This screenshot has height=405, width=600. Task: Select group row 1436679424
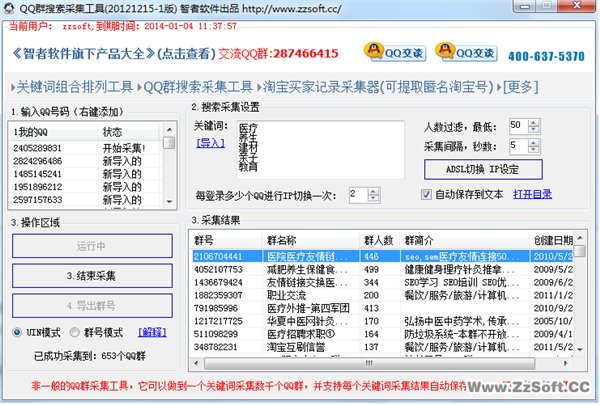[383, 282]
